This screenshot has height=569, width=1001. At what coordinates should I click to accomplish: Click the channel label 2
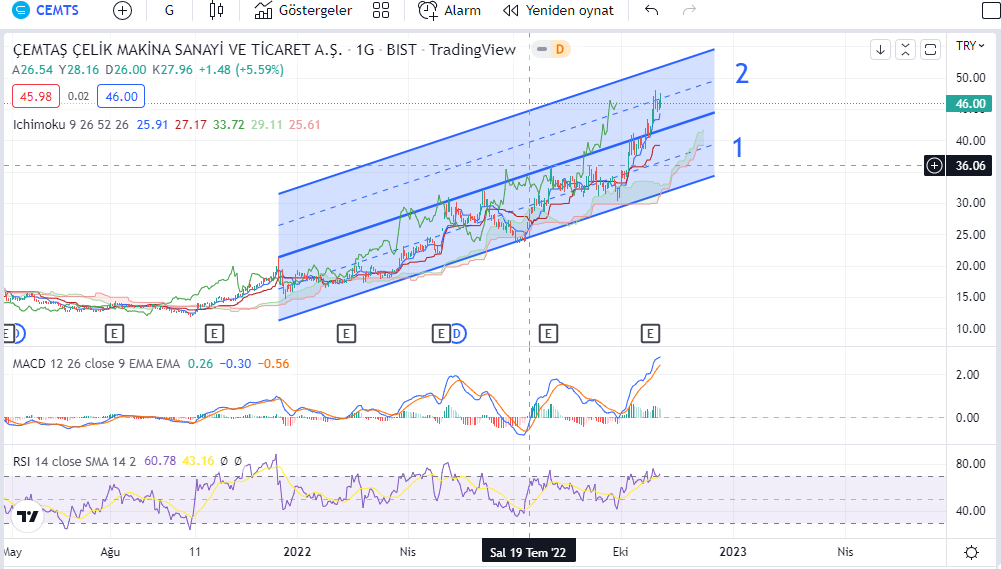point(741,74)
